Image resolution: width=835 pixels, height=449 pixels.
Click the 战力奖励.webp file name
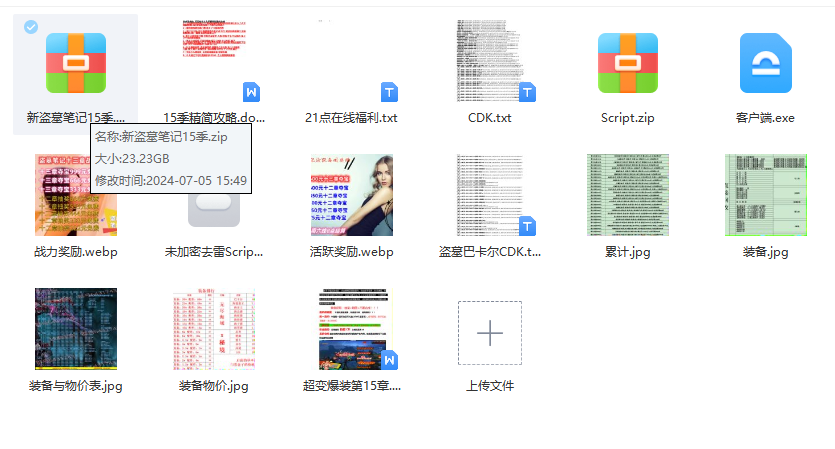pyautogui.click(x=76, y=252)
